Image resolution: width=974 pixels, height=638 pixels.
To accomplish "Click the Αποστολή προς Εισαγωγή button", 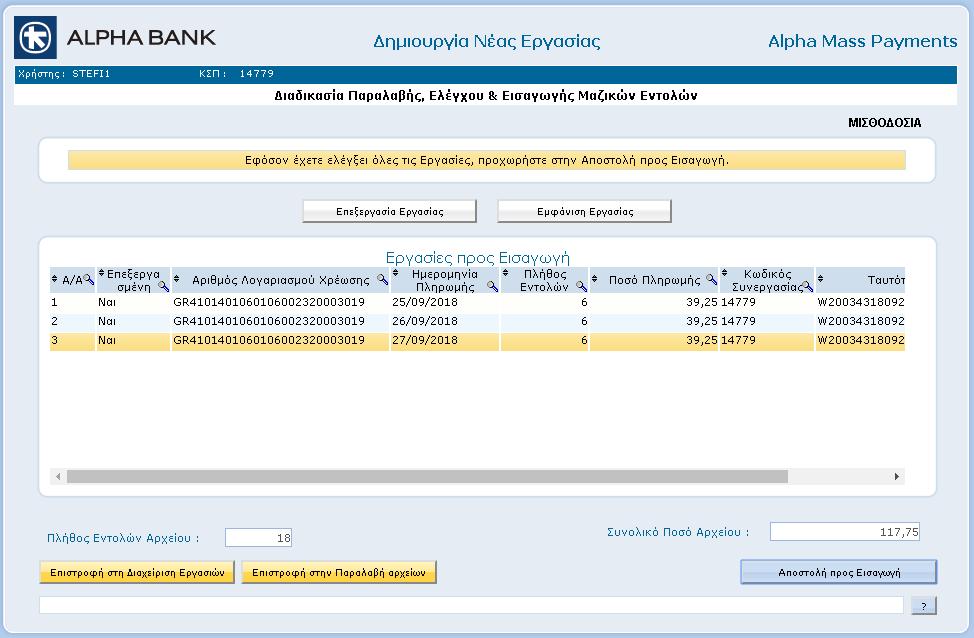I will [x=839, y=572].
